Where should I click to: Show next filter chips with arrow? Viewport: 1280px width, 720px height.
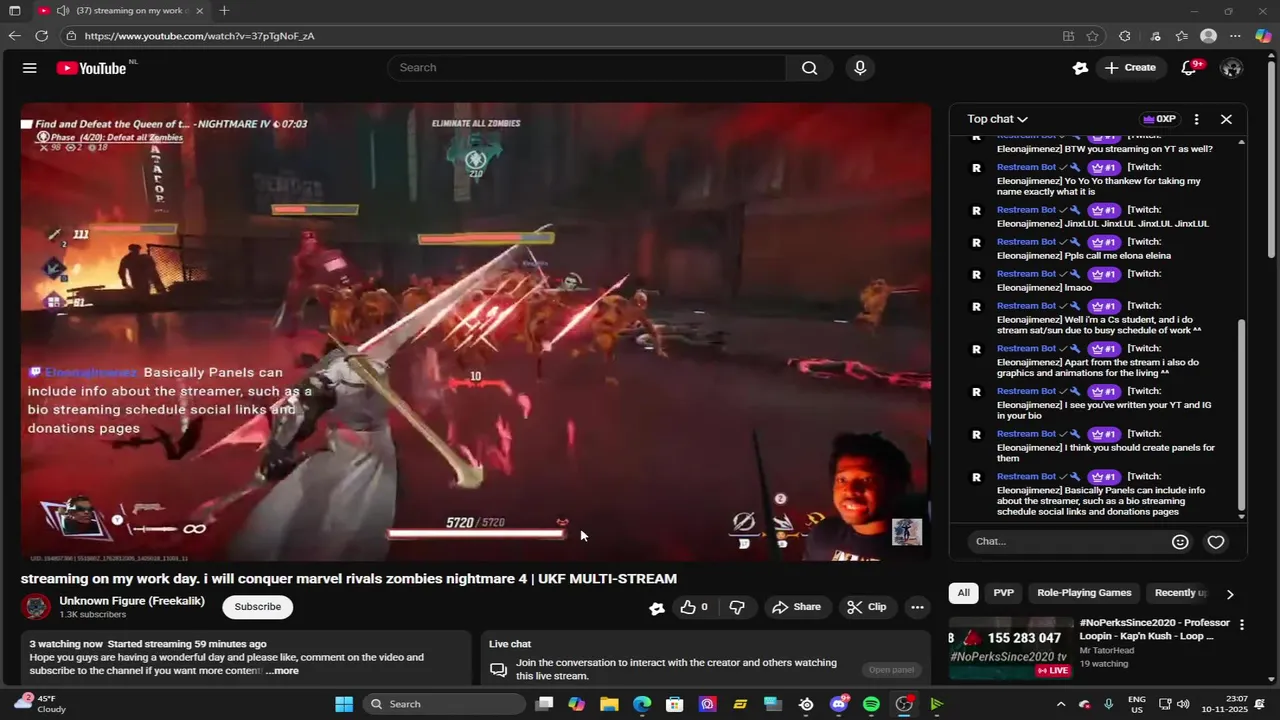[x=1230, y=594]
